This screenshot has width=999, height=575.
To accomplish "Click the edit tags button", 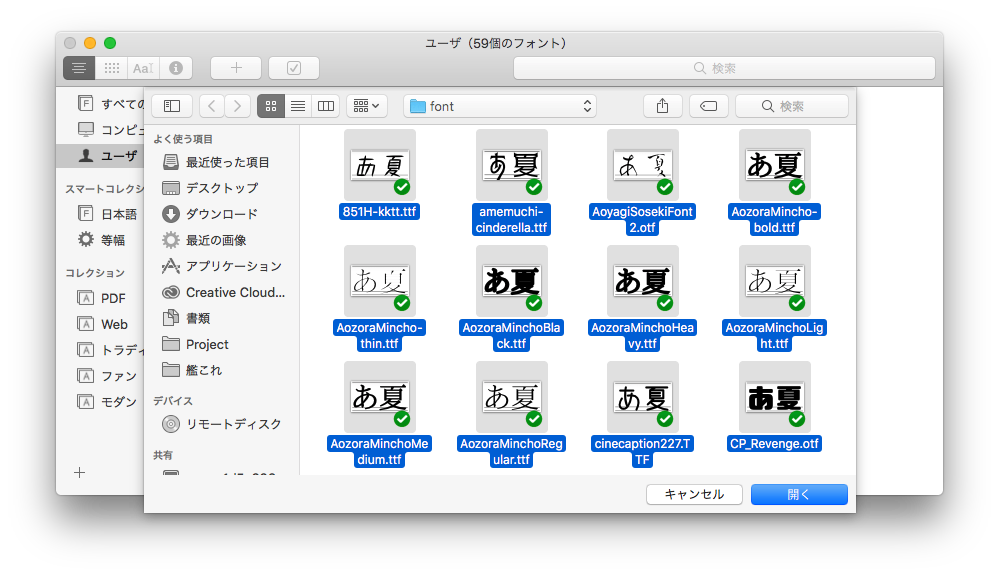I will [x=708, y=106].
